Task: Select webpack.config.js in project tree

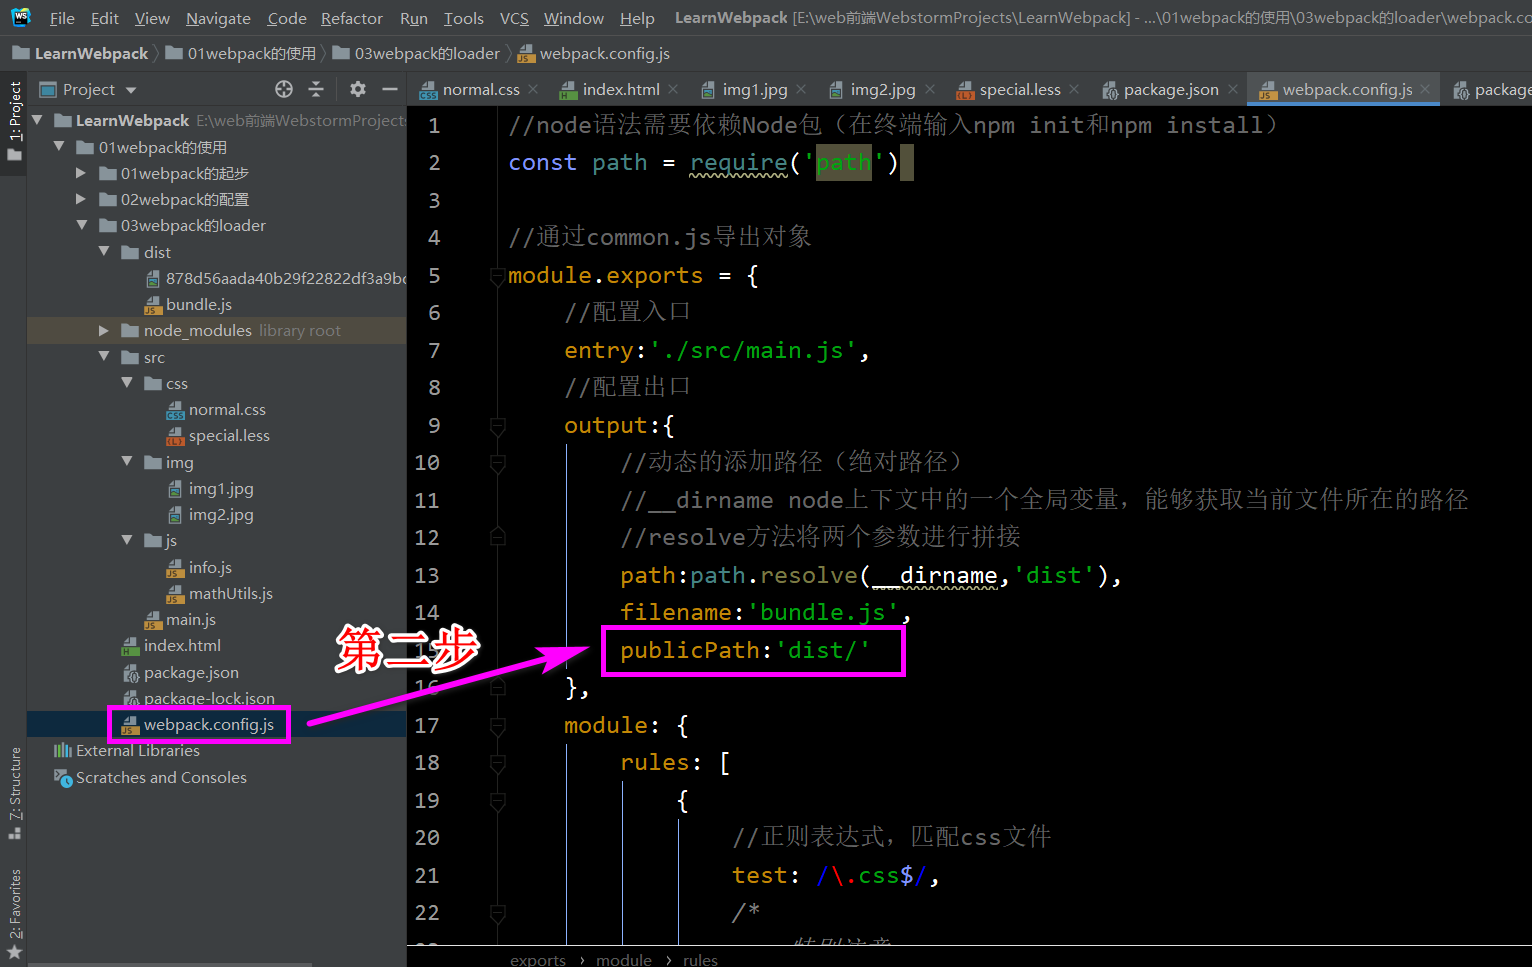Action: tap(208, 724)
